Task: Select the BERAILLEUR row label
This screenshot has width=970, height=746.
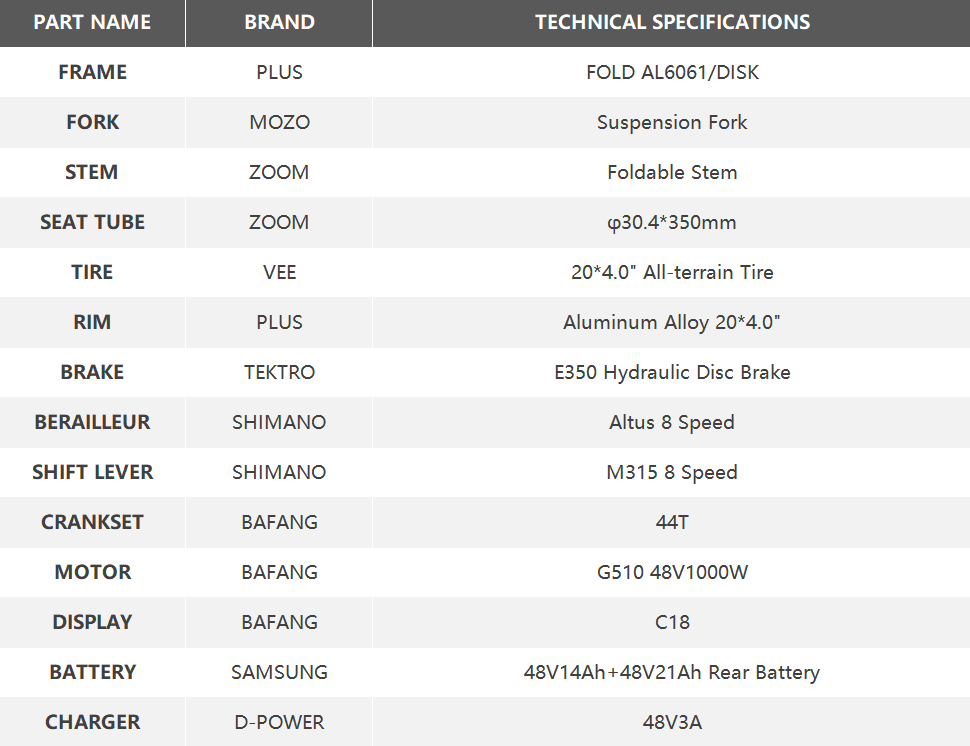Action: coord(92,422)
